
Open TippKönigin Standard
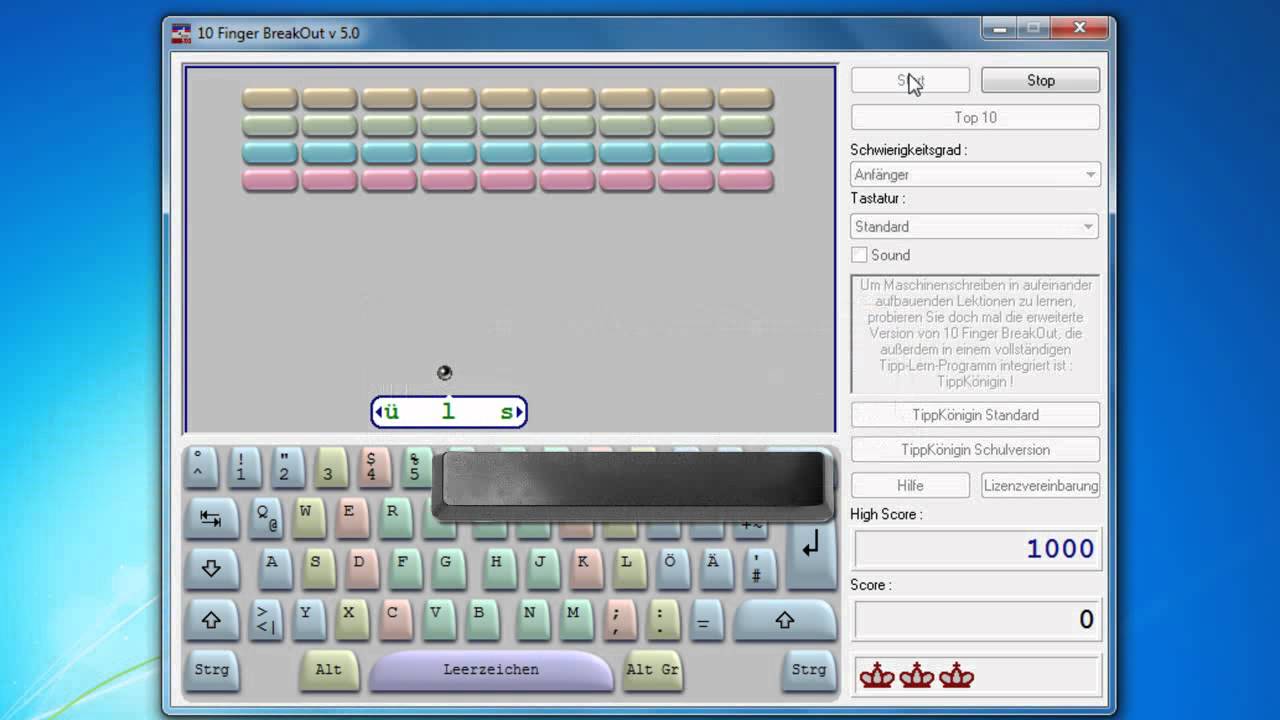pyautogui.click(x=975, y=415)
